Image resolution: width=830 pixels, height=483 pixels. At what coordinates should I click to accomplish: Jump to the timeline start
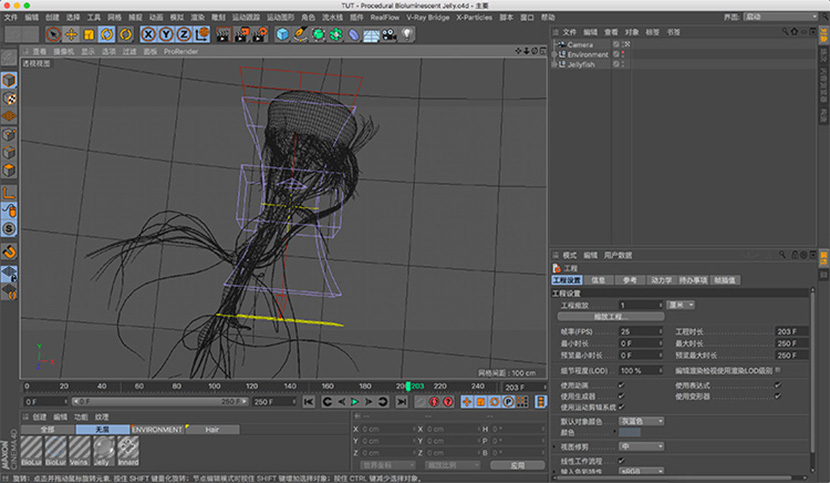pos(309,402)
